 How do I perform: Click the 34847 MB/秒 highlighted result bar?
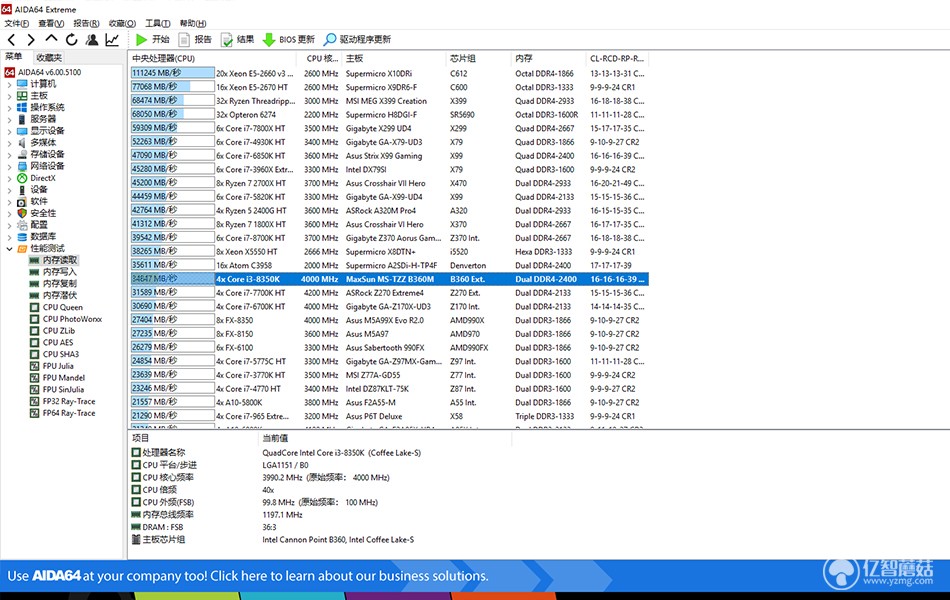pyautogui.click(x=173, y=279)
